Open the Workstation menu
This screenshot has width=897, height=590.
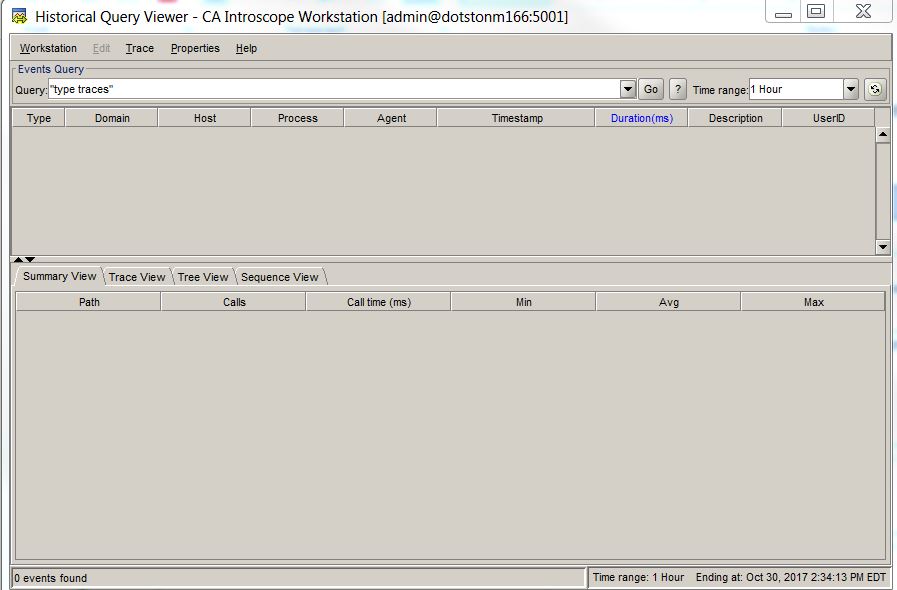pyautogui.click(x=48, y=49)
